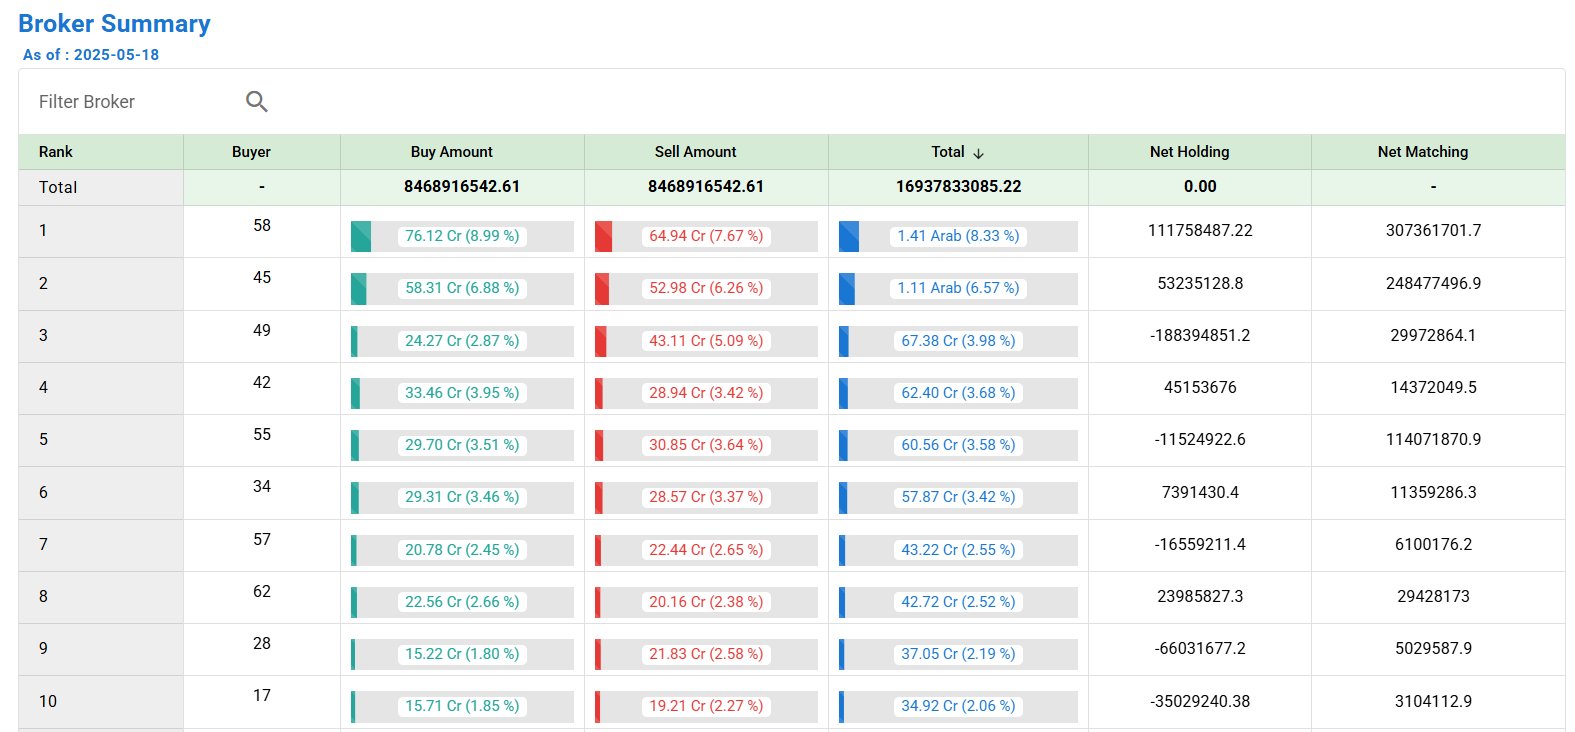Select buyer 34 in rank 6 row
Screen dimensions: 1575x732
point(262,487)
